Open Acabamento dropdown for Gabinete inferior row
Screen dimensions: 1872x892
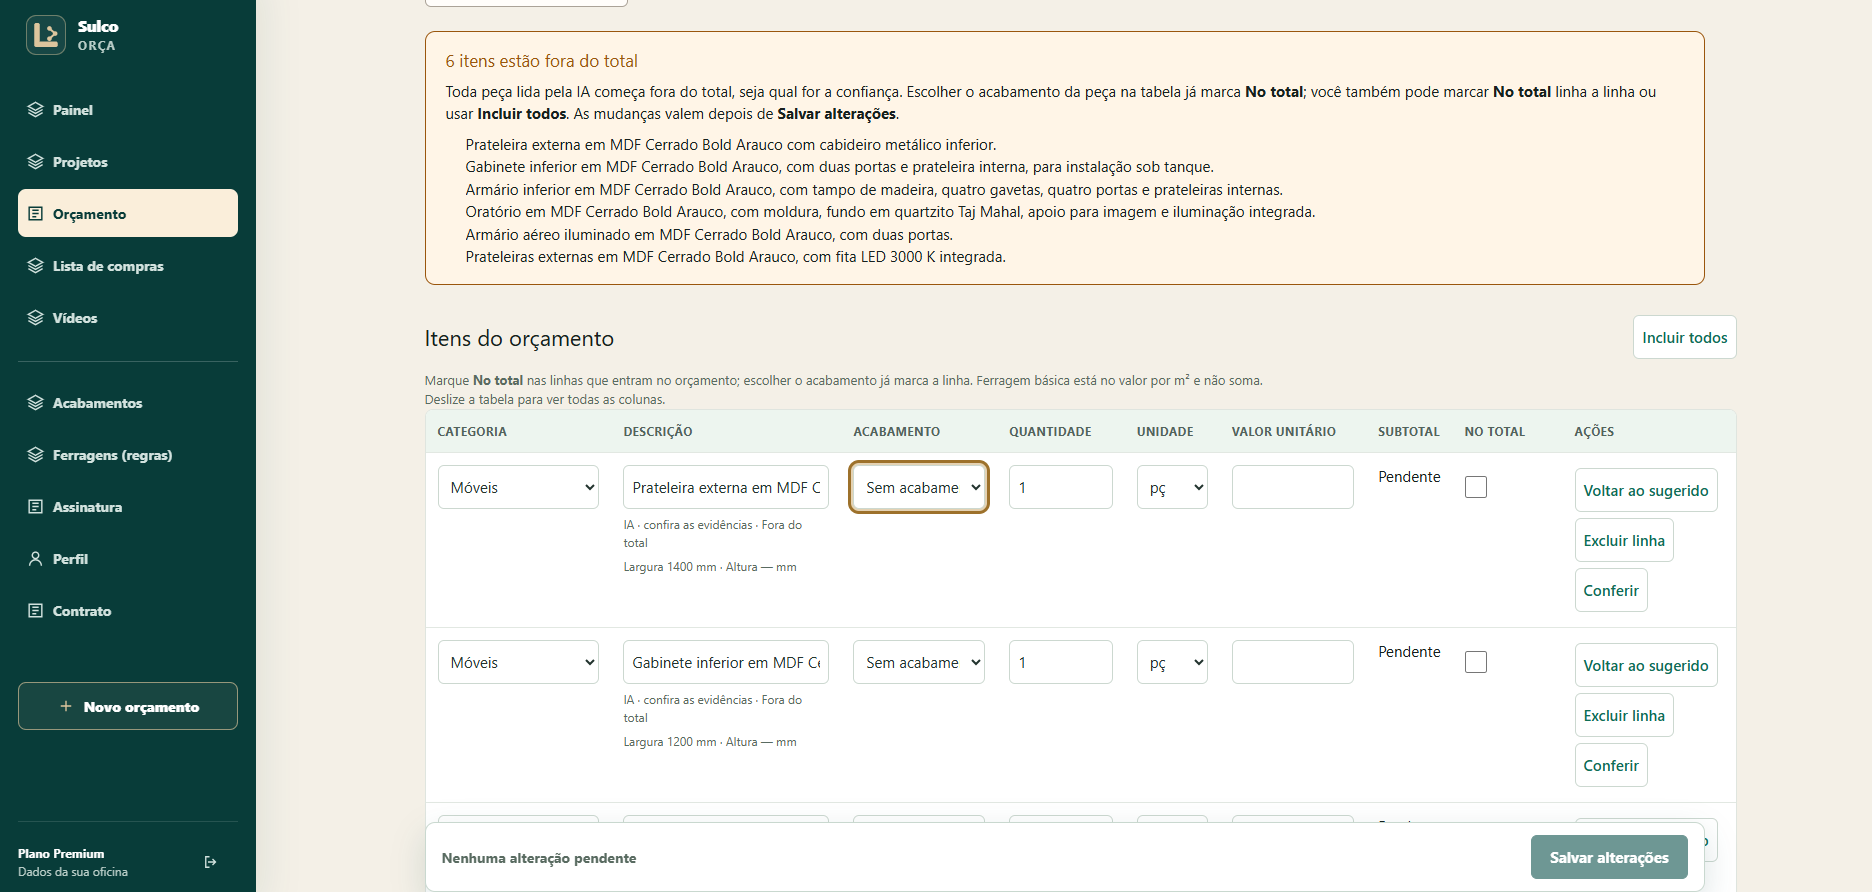[x=919, y=662]
